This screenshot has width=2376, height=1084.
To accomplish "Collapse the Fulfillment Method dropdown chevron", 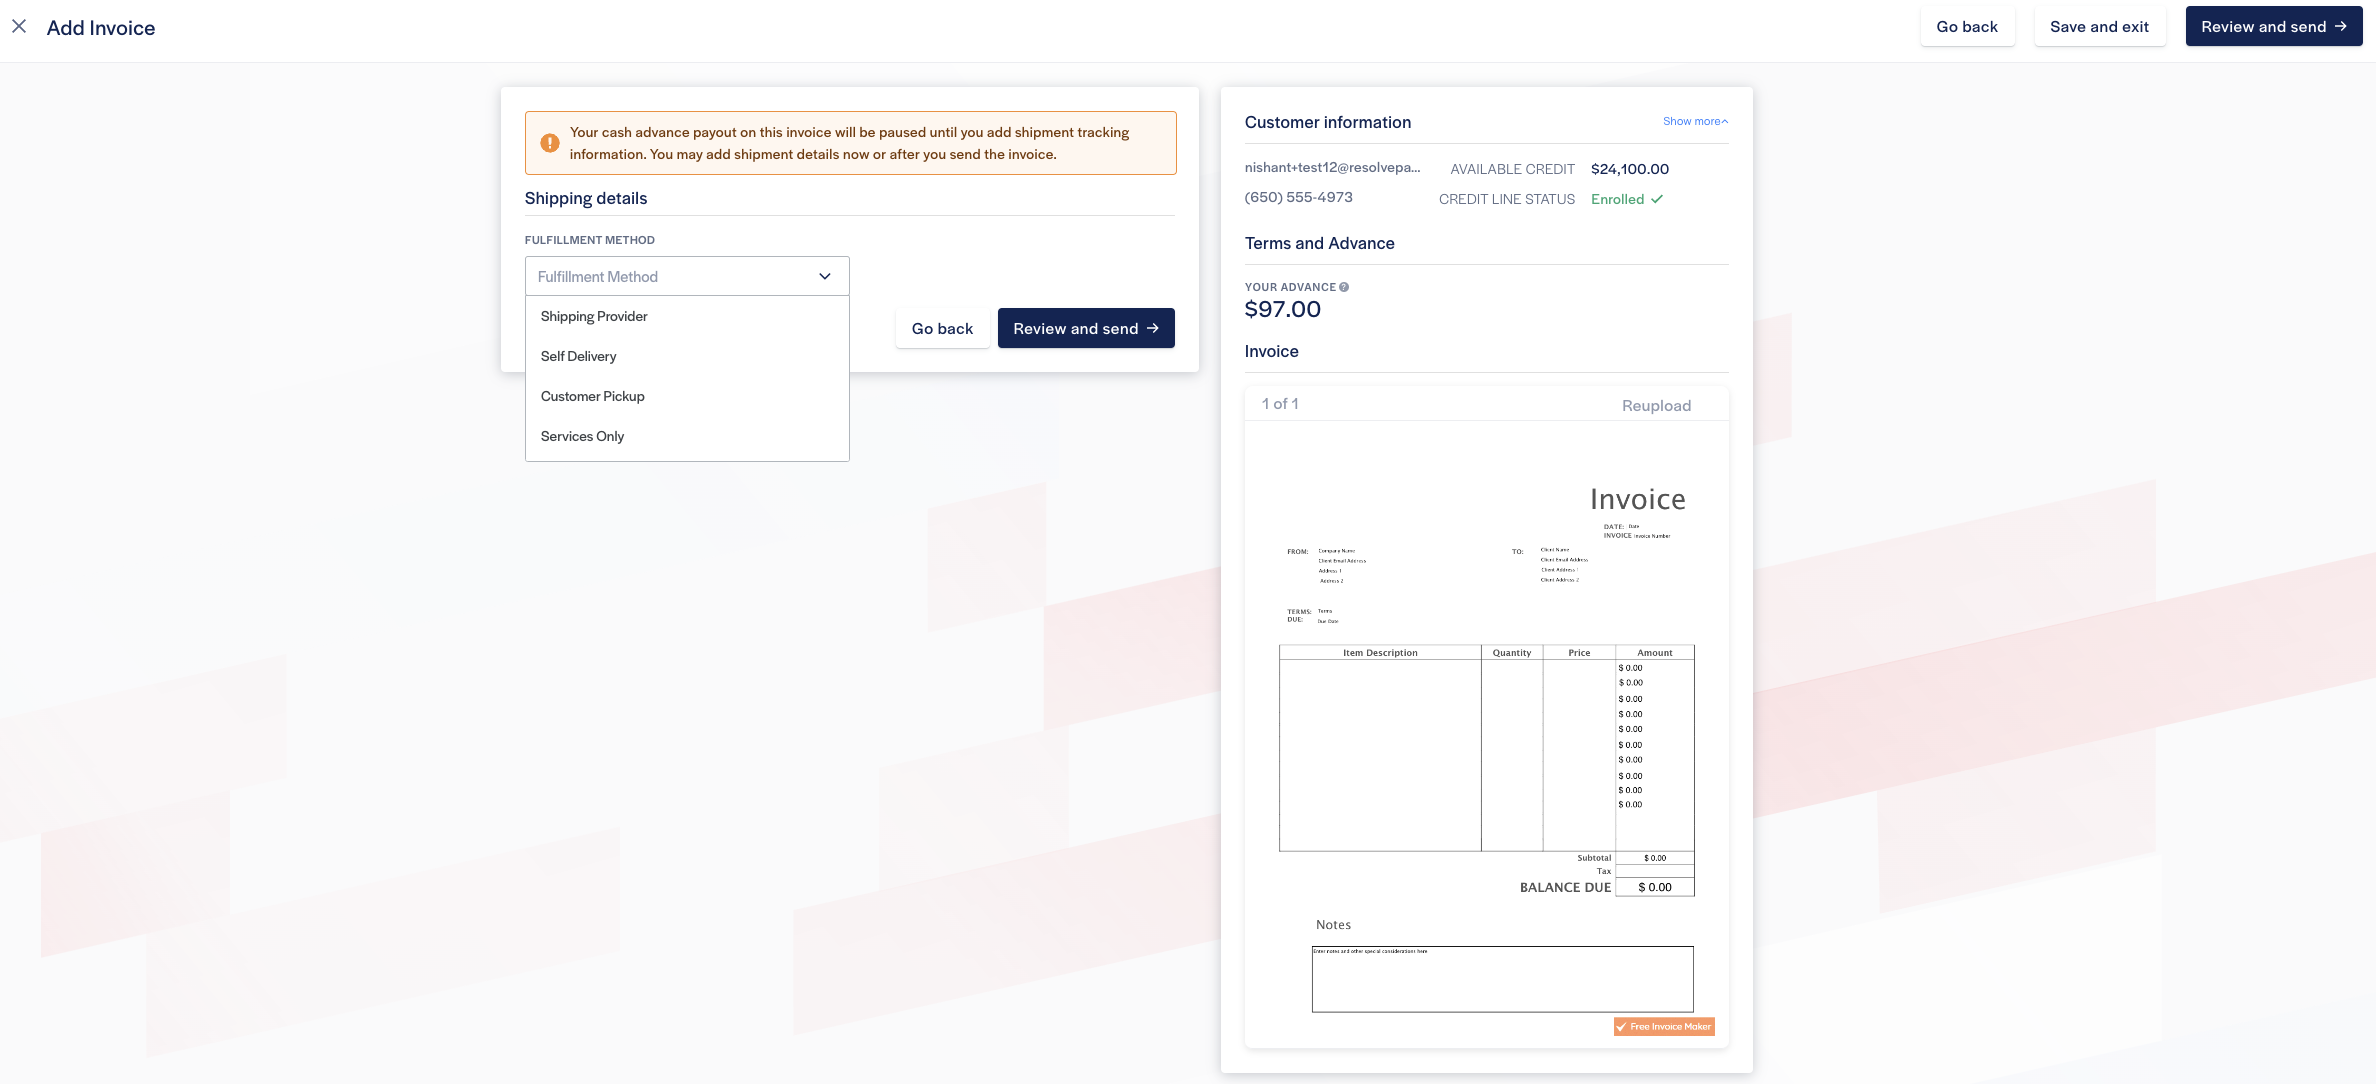I will click(x=825, y=277).
